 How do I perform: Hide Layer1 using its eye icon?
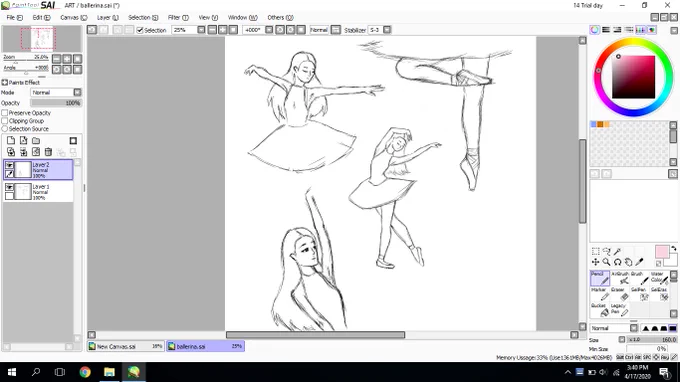point(9,187)
